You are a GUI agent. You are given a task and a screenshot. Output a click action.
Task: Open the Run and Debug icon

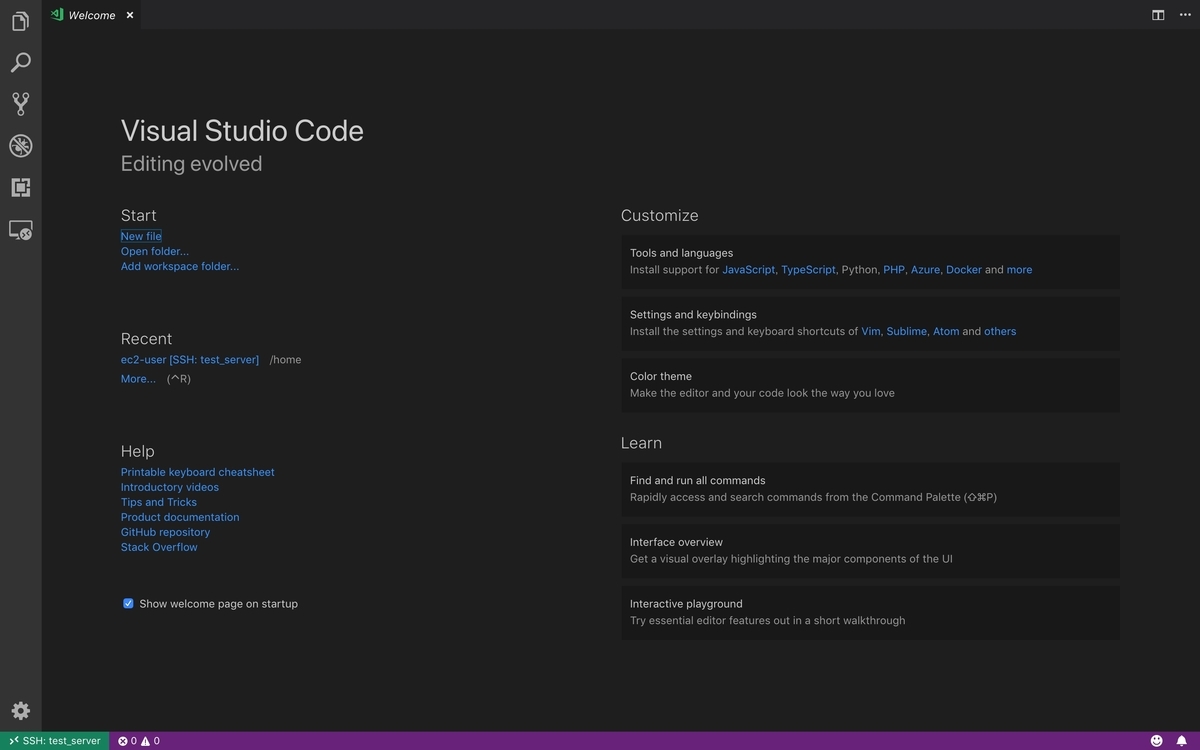point(20,145)
